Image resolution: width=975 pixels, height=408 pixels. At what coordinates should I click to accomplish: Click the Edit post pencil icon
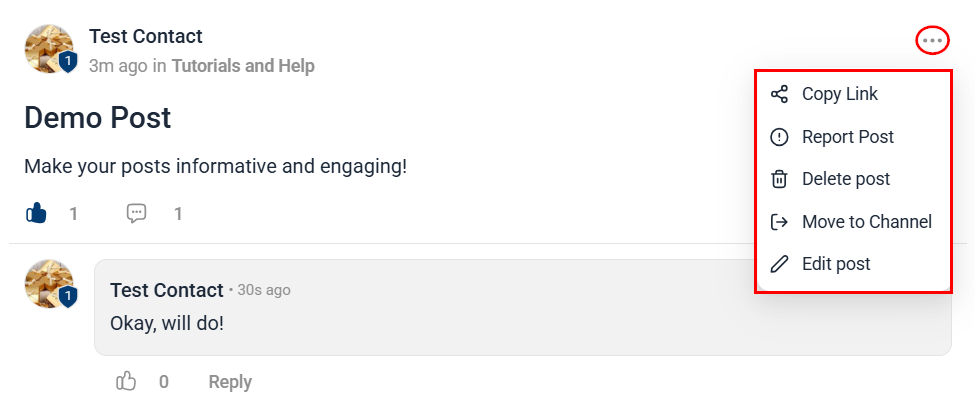(x=779, y=264)
